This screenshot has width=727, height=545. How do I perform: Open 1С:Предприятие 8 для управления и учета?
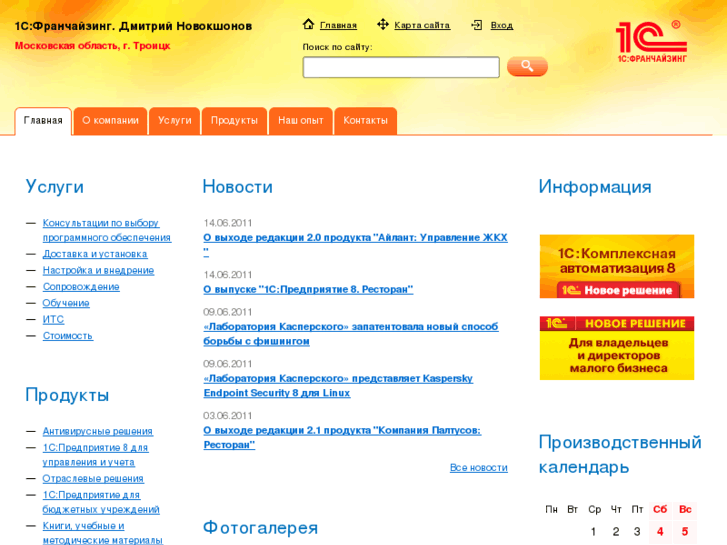(x=95, y=455)
